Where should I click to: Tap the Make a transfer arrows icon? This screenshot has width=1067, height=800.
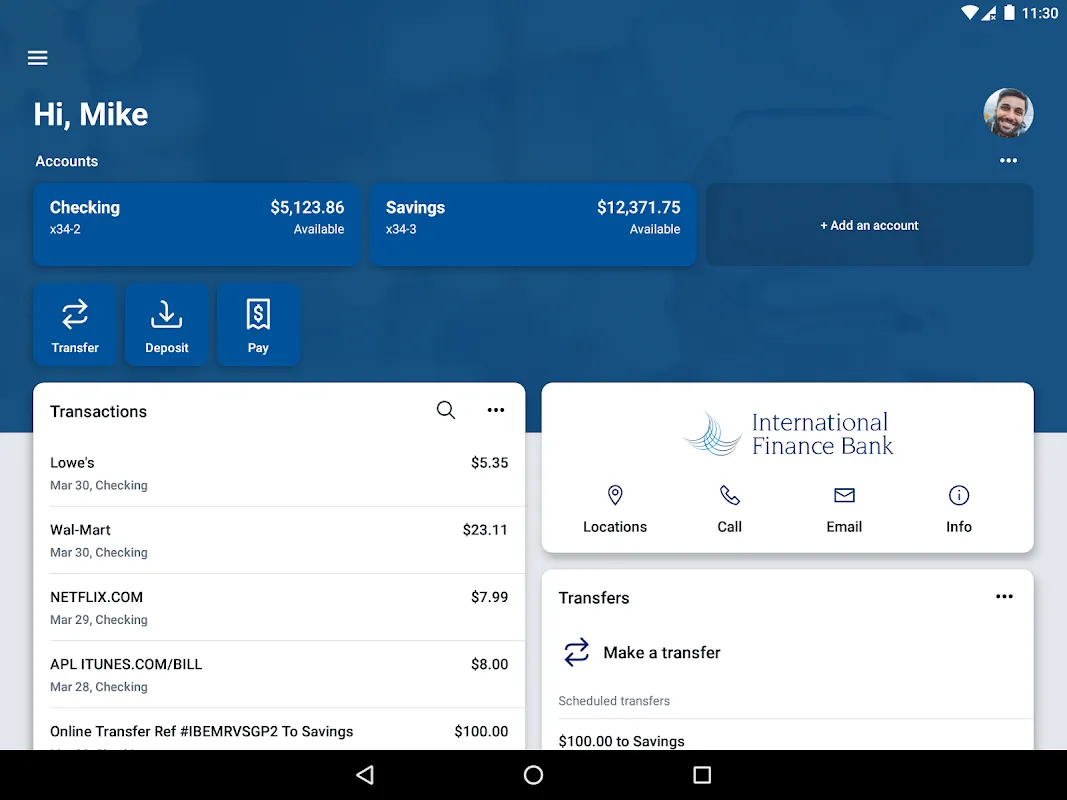pos(576,651)
